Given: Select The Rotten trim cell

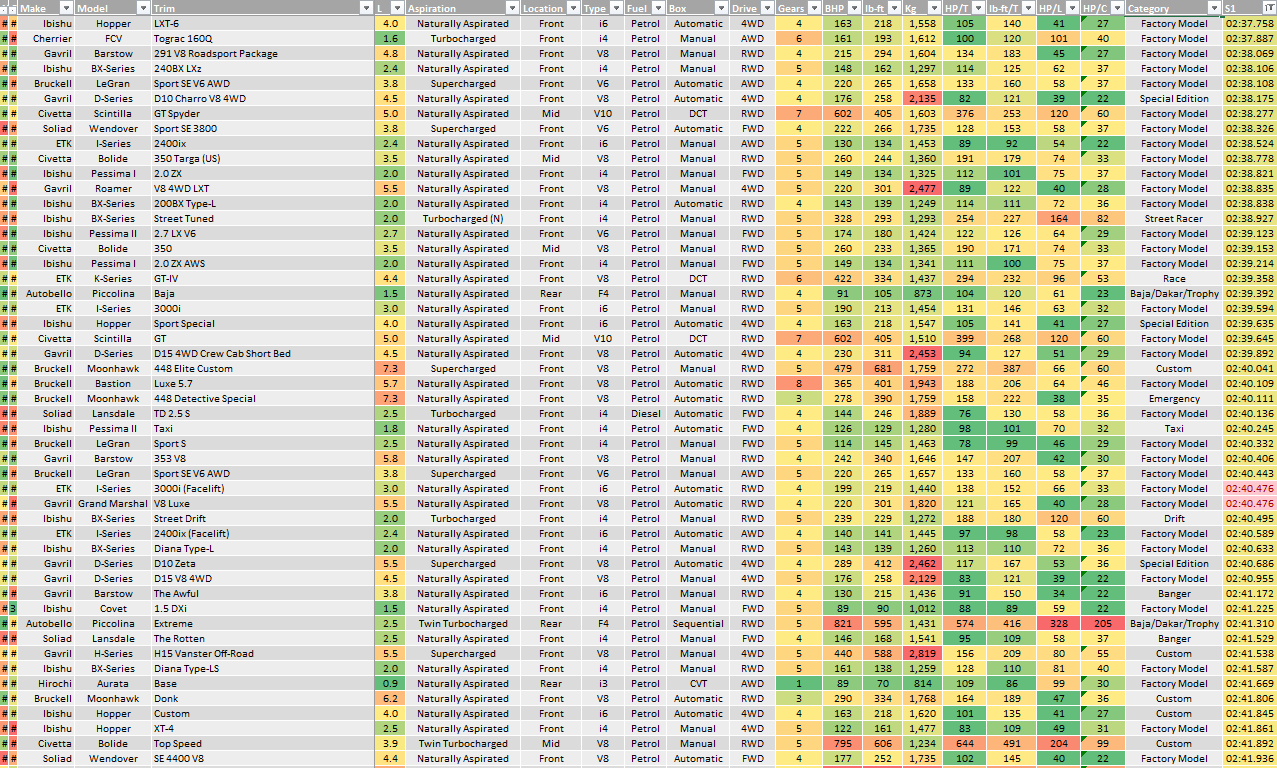Looking at the screenshot, I should pos(263,638).
